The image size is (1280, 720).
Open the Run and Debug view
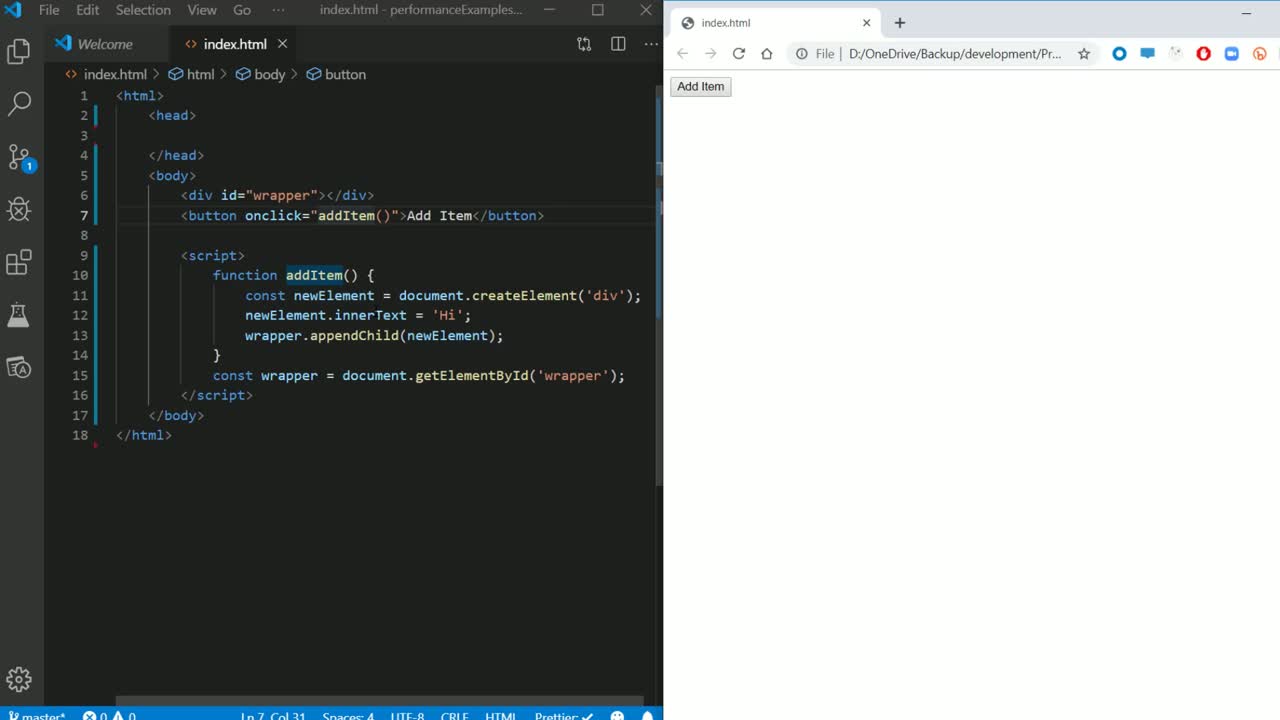tap(19, 209)
